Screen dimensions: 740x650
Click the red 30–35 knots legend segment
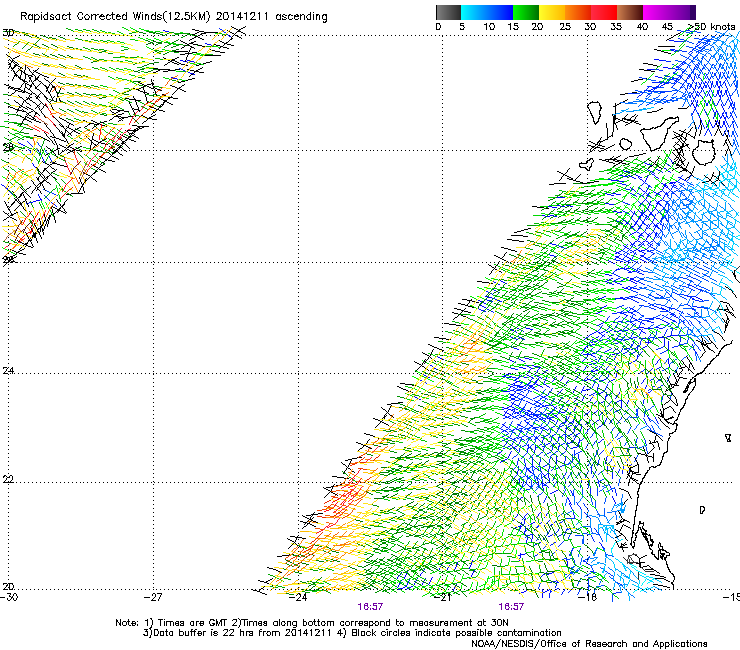click(x=604, y=12)
